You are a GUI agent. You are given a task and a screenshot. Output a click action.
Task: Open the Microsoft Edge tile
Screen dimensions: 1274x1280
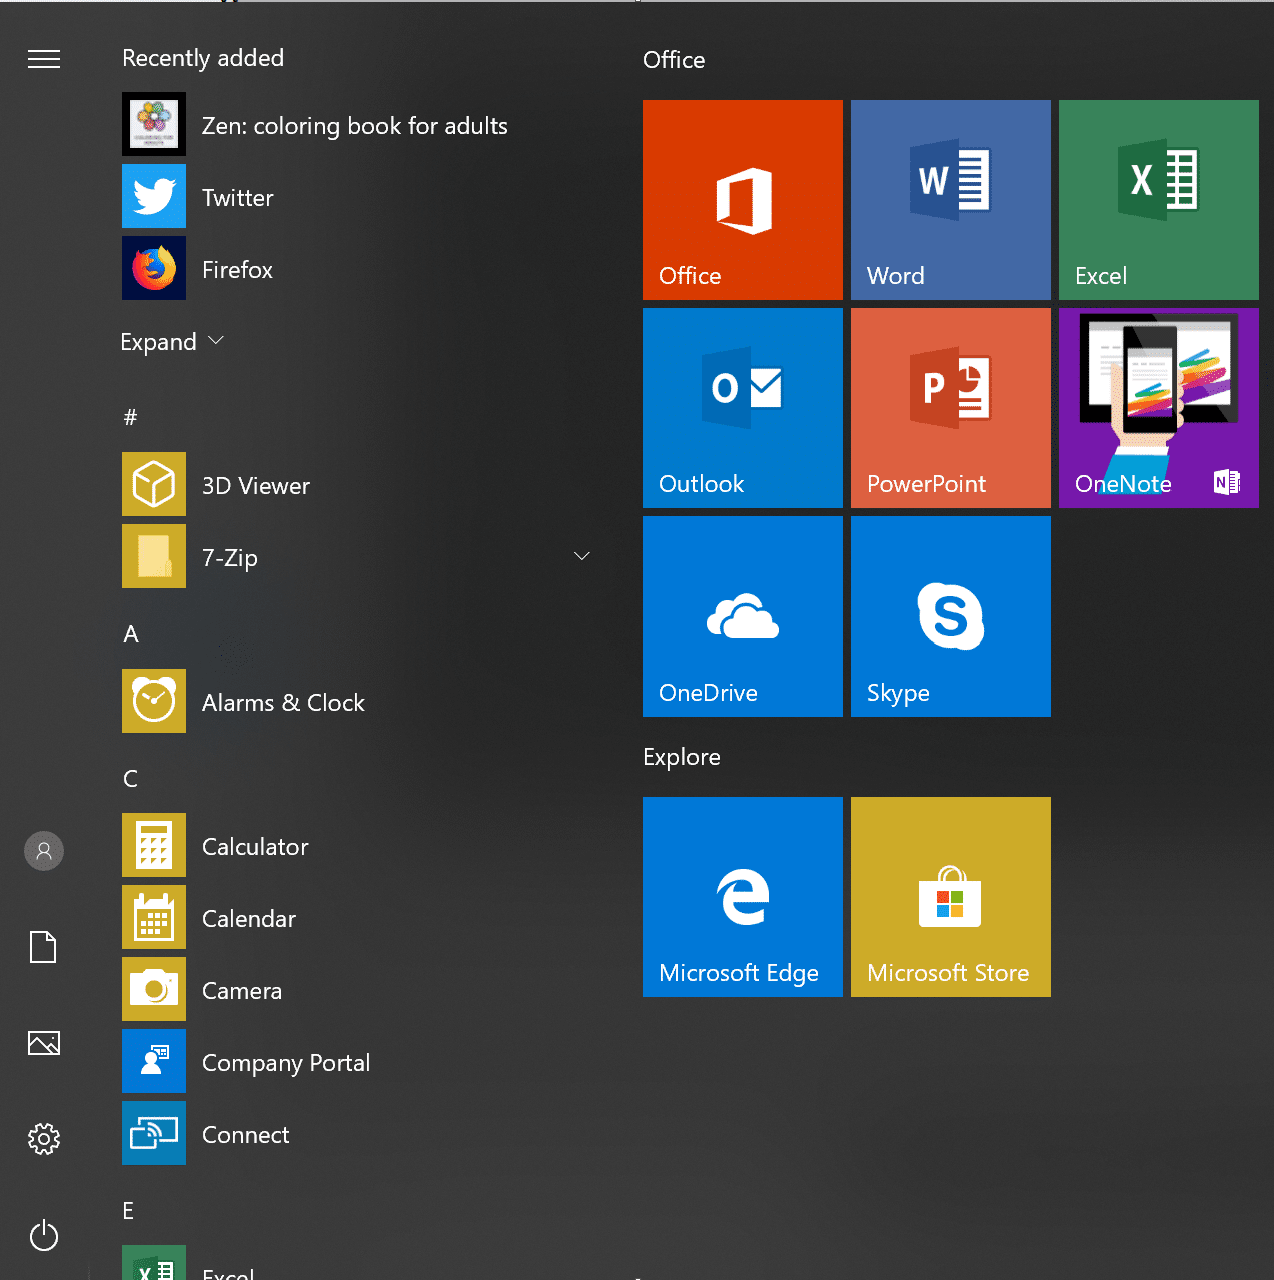coord(743,897)
